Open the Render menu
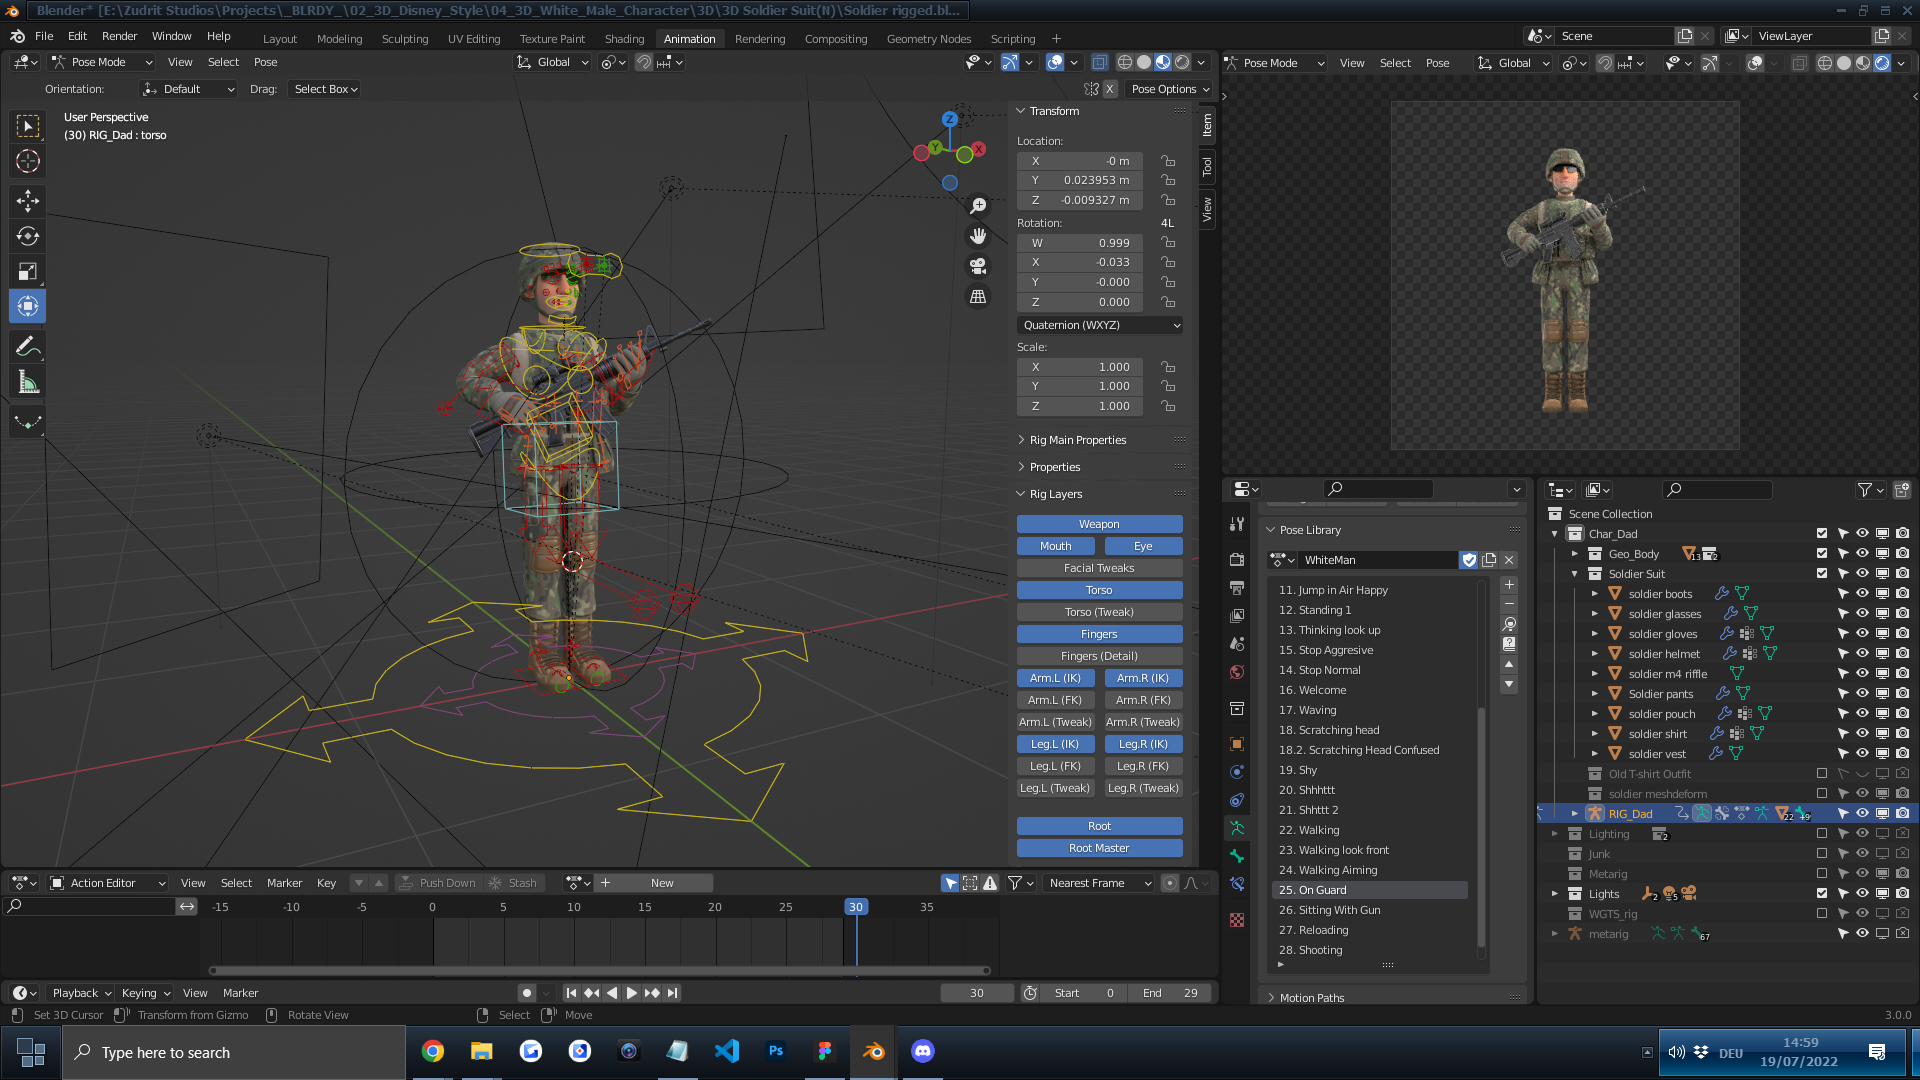 (119, 36)
